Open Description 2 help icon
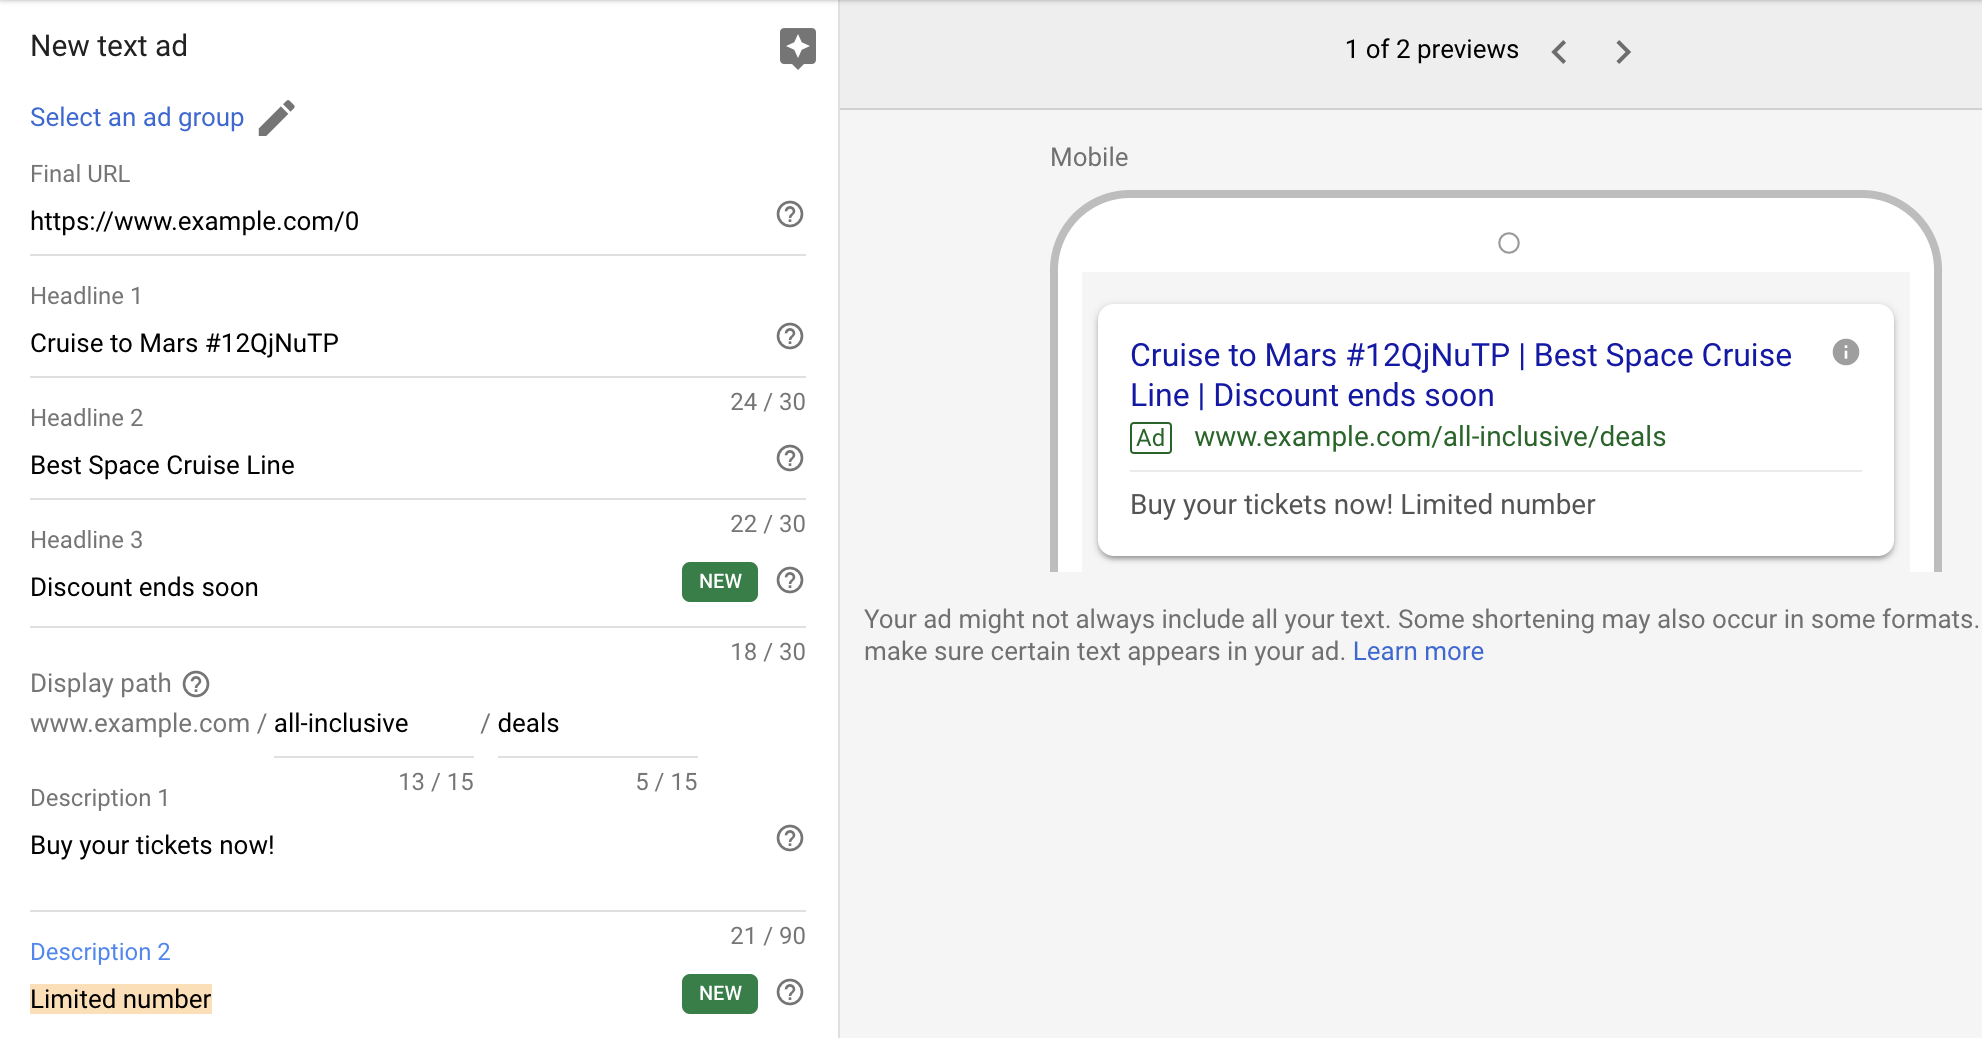1982x1038 pixels. pos(790,992)
